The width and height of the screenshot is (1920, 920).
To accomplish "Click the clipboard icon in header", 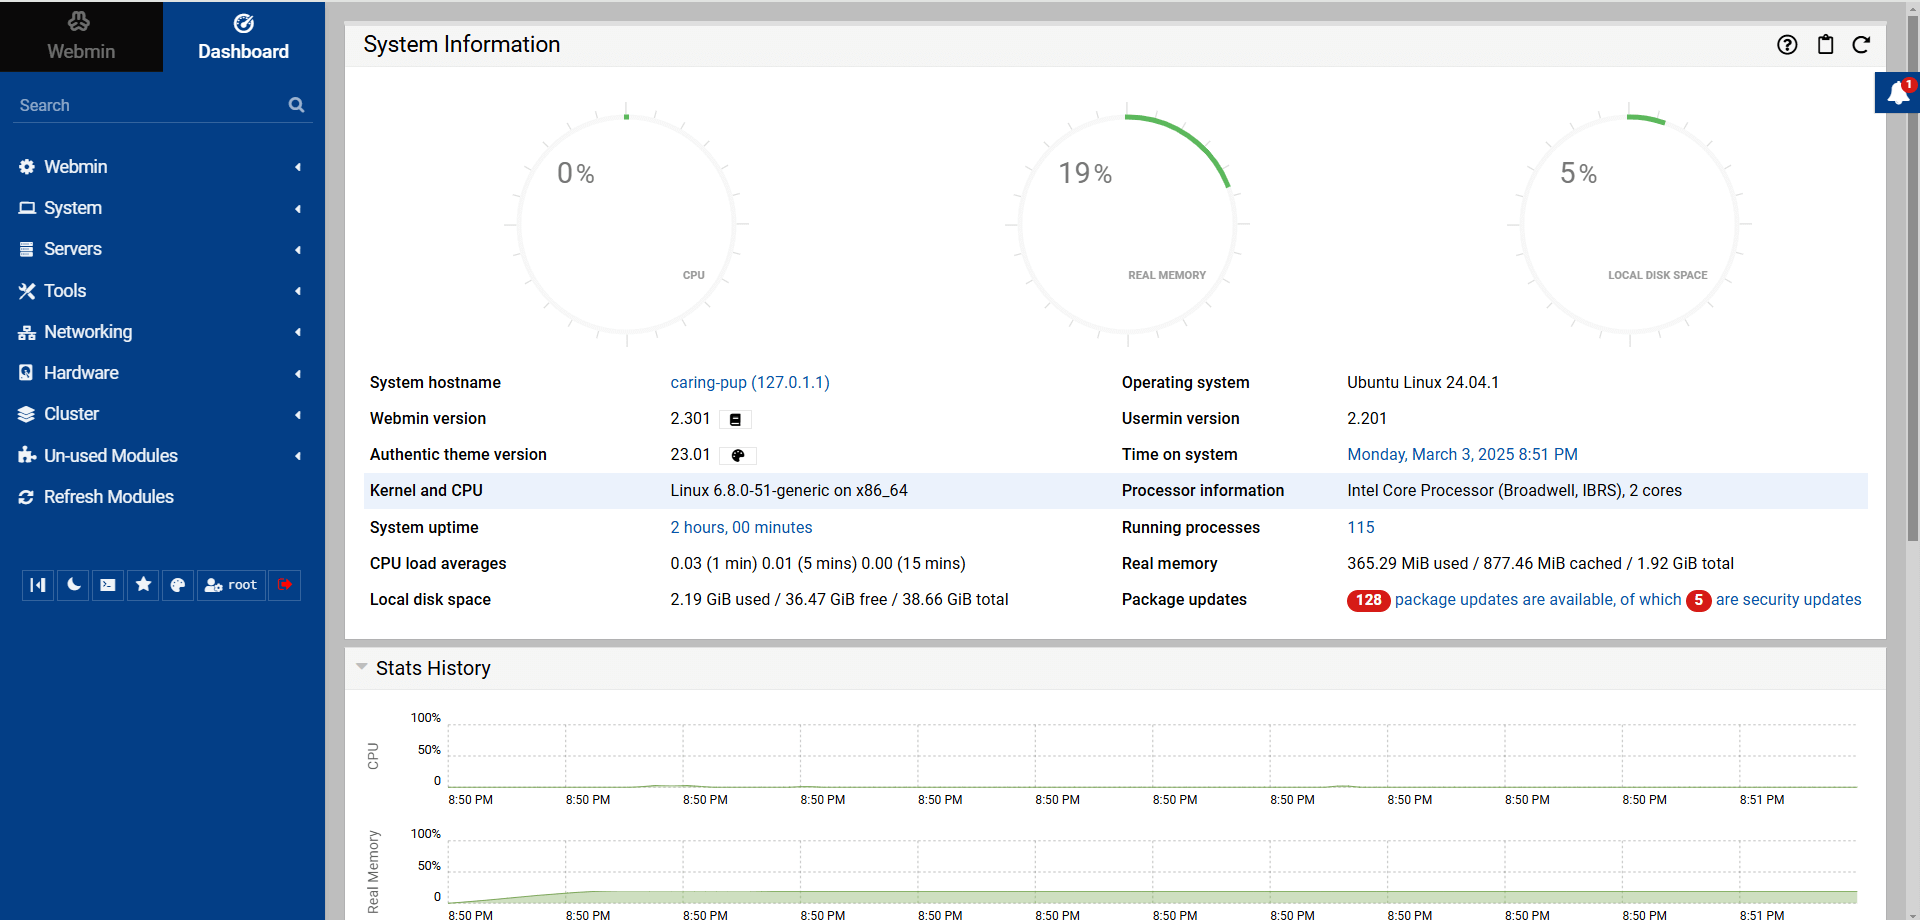I will 1825,45.
